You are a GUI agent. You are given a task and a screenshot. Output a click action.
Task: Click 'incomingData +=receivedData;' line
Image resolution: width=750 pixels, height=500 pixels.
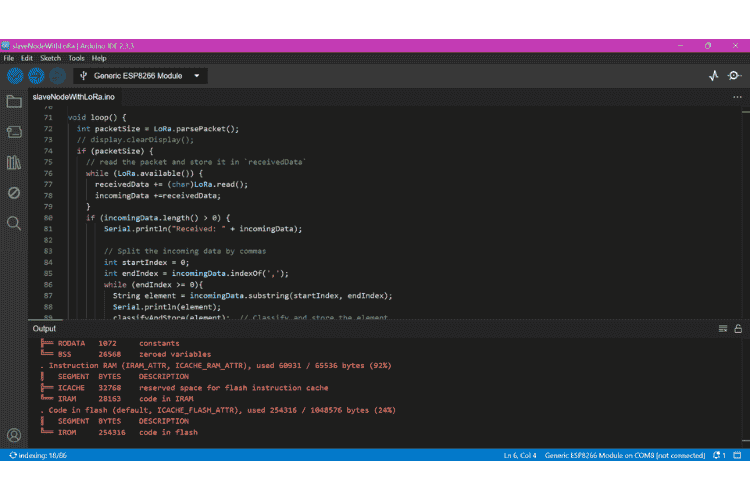click(x=158, y=196)
